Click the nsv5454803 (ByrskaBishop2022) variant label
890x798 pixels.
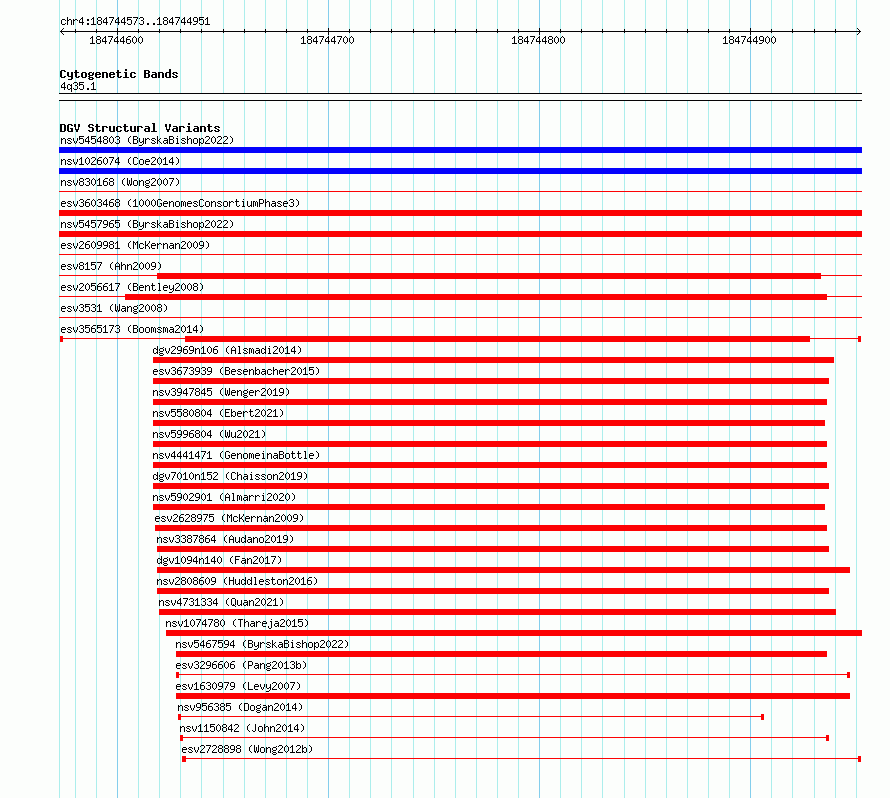pos(147,140)
